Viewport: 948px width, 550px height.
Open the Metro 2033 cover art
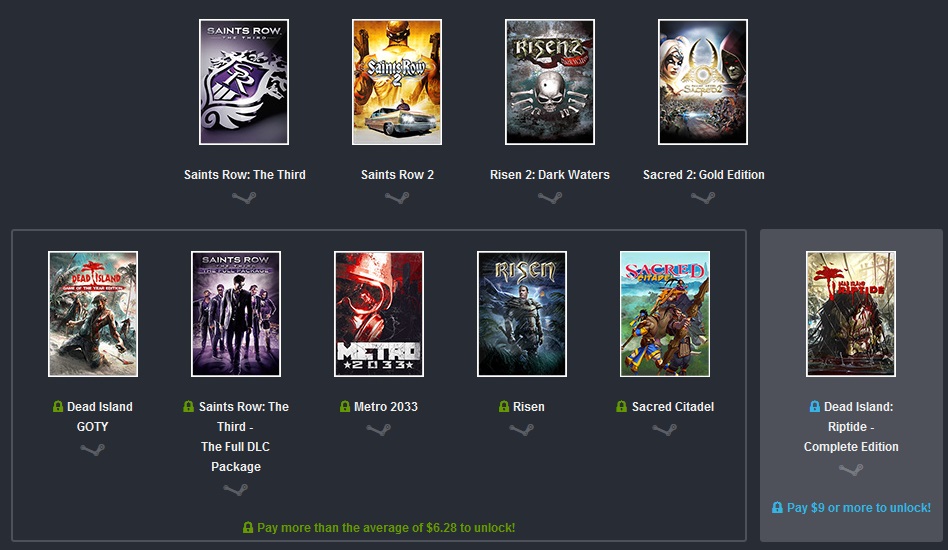379,314
